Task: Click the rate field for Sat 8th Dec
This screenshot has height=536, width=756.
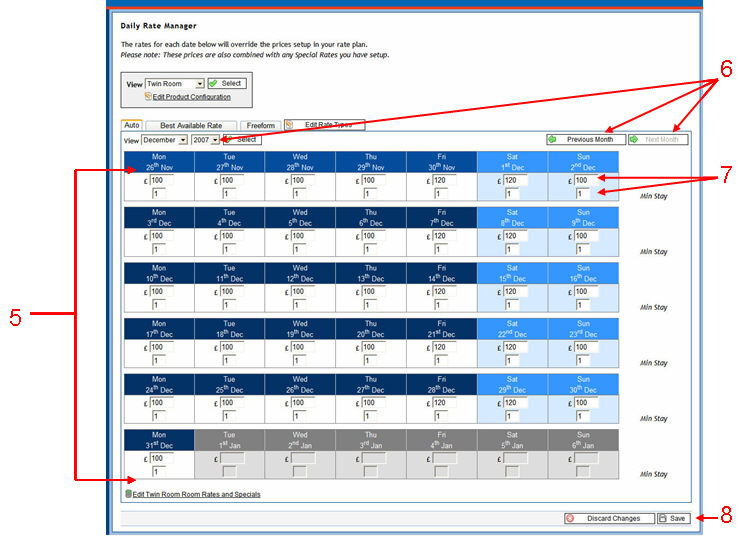Action: 516,236
